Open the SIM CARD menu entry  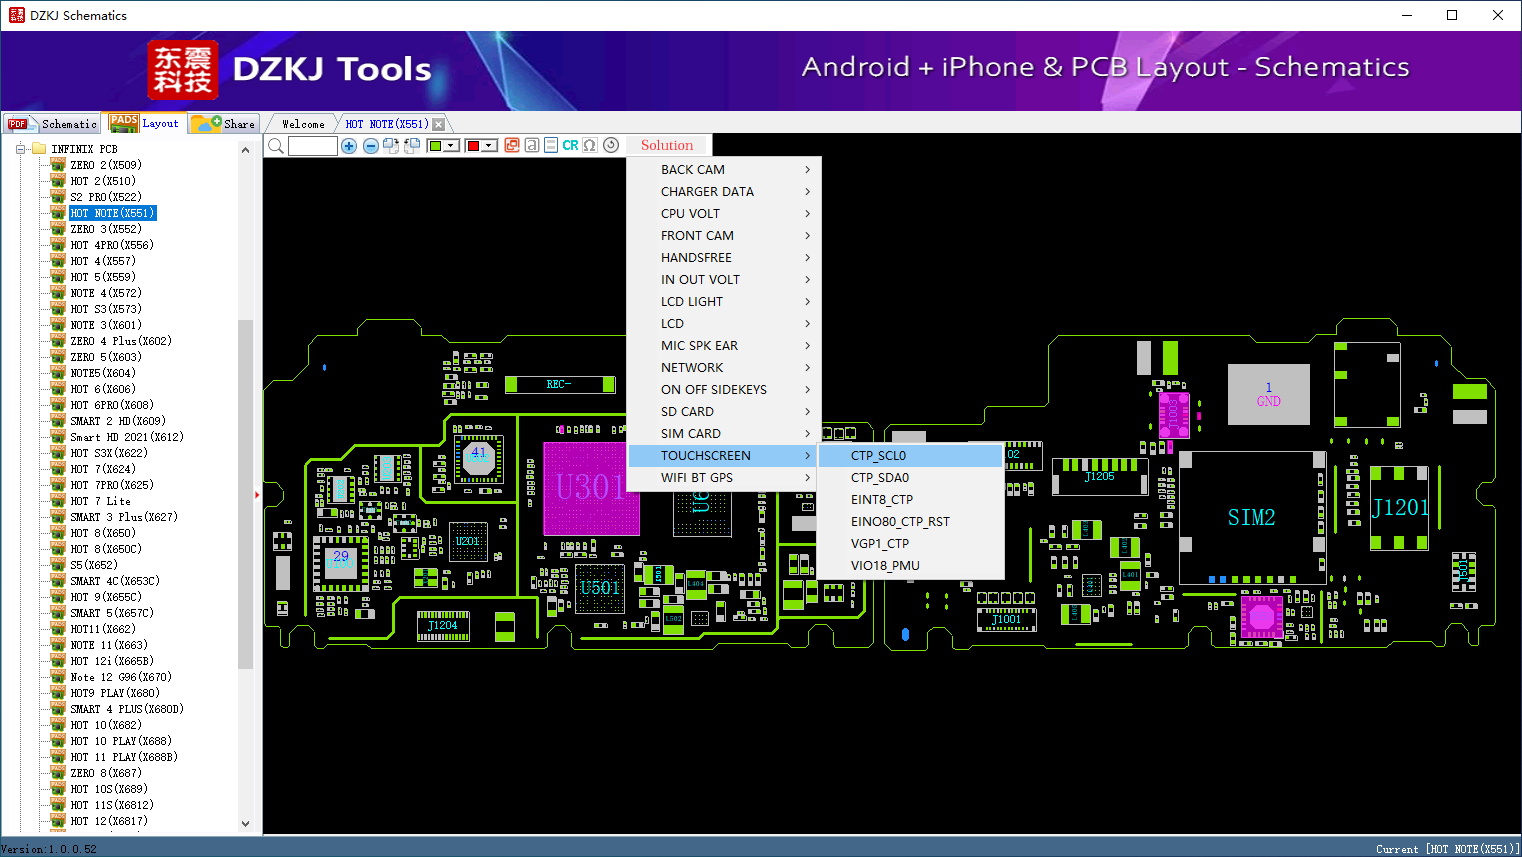point(724,434)
